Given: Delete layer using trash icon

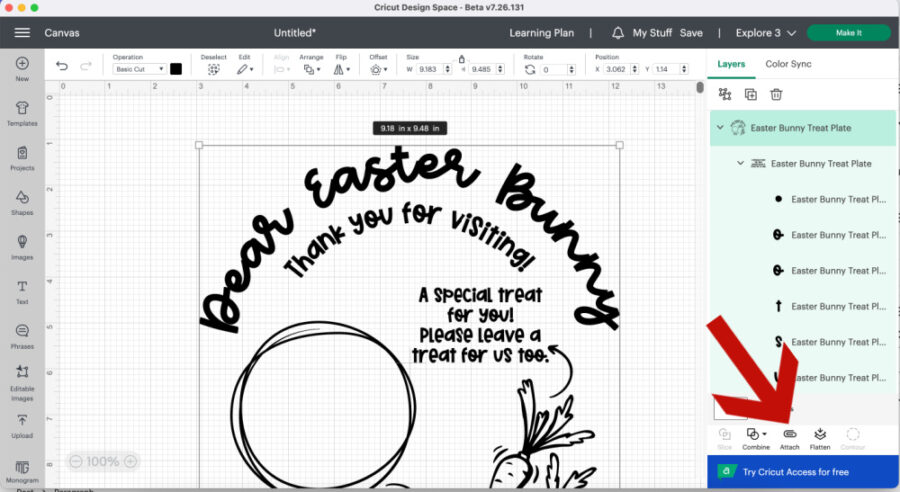Looking at the screenshot, I should click(776, 94).
